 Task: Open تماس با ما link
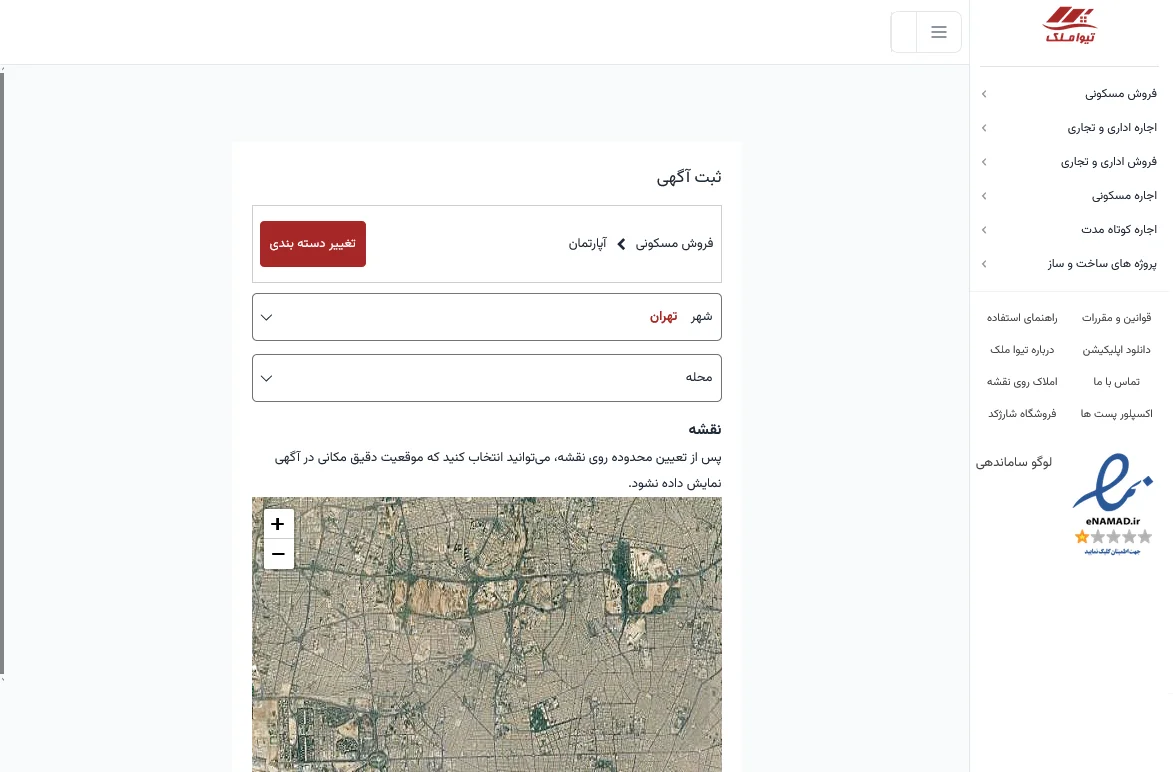pos(1116,382)
